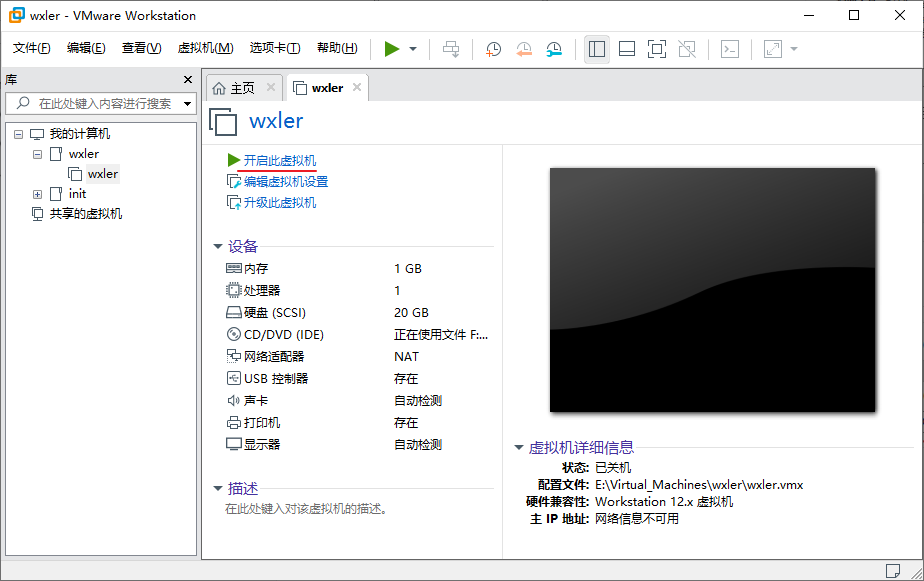Image resolution: width=924 pixels, height=581 pixels.
Task: Toggle the library sidebar view
Action: (597, 49)
